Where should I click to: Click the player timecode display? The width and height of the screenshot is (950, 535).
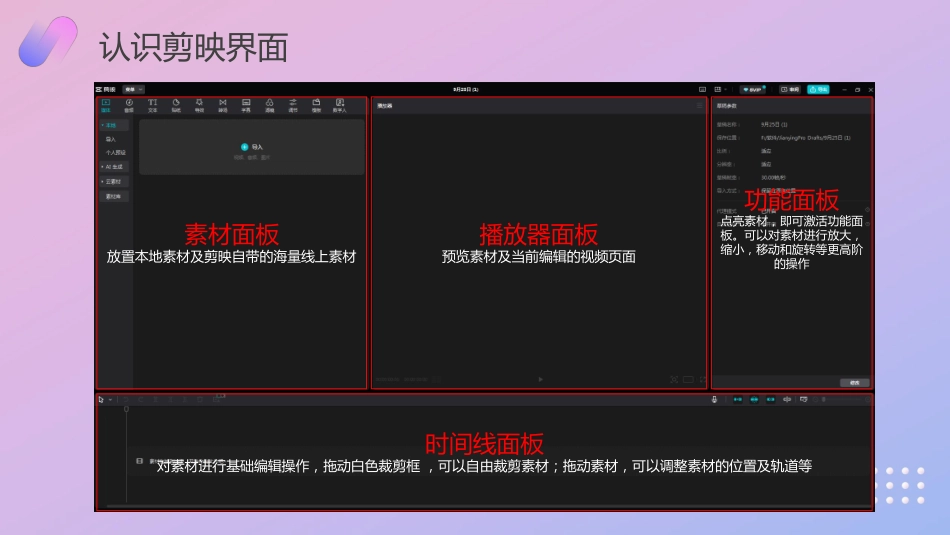click(402, 379)
